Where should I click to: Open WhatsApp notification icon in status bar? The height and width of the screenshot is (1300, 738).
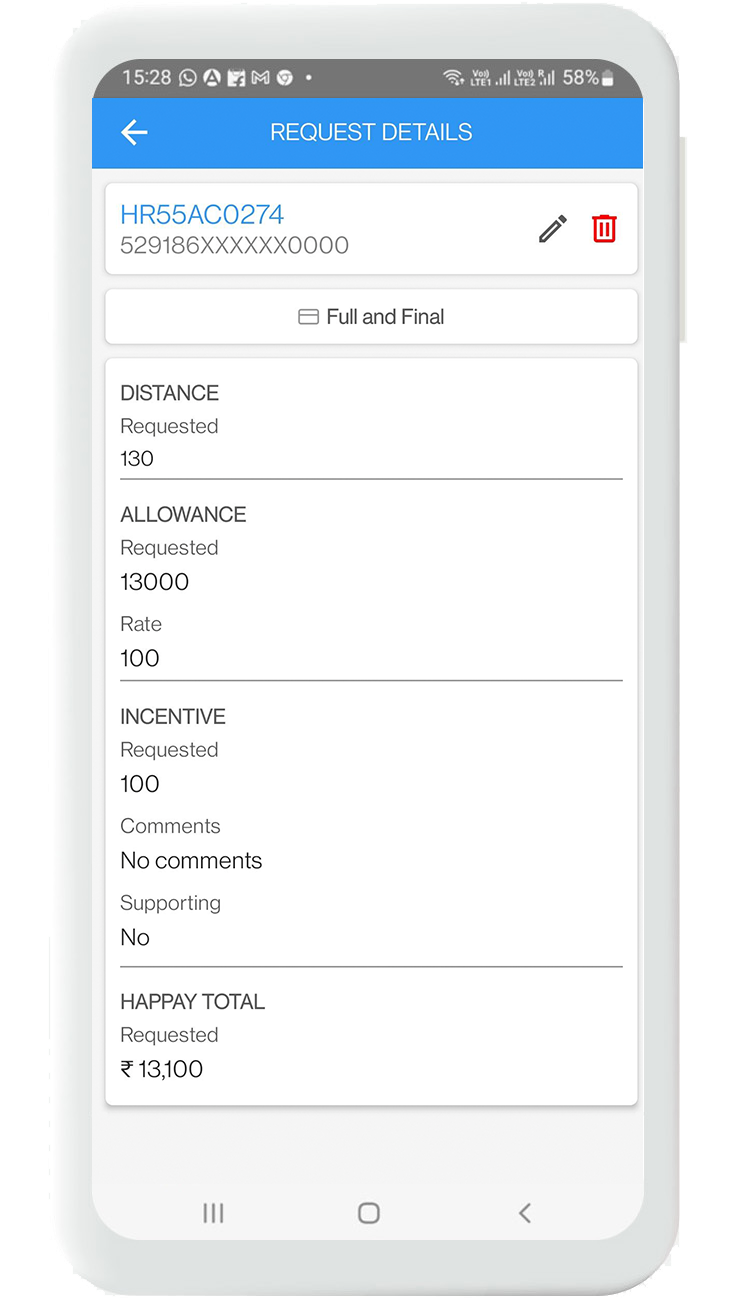188,77
